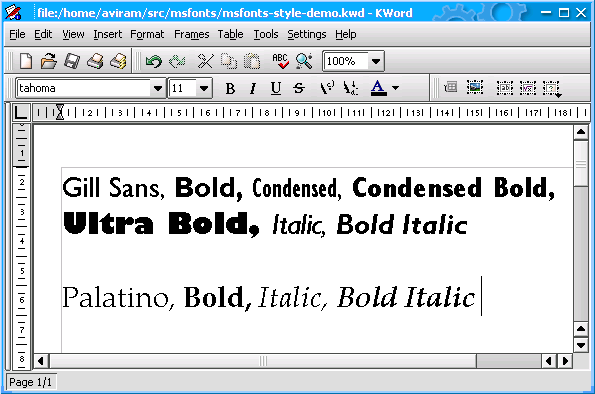Image resolution: width=595 pixels, height=394 pixels.
Task: Toggle superscript formatting
Action: (x=327, y=88)
